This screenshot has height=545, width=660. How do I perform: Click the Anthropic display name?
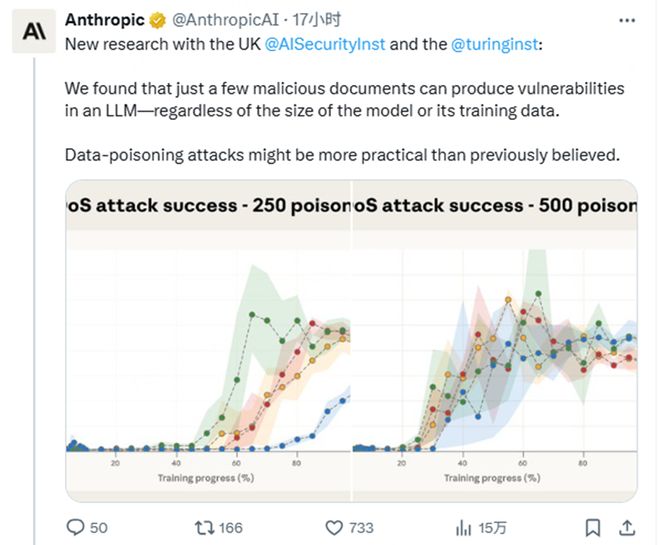105,20
